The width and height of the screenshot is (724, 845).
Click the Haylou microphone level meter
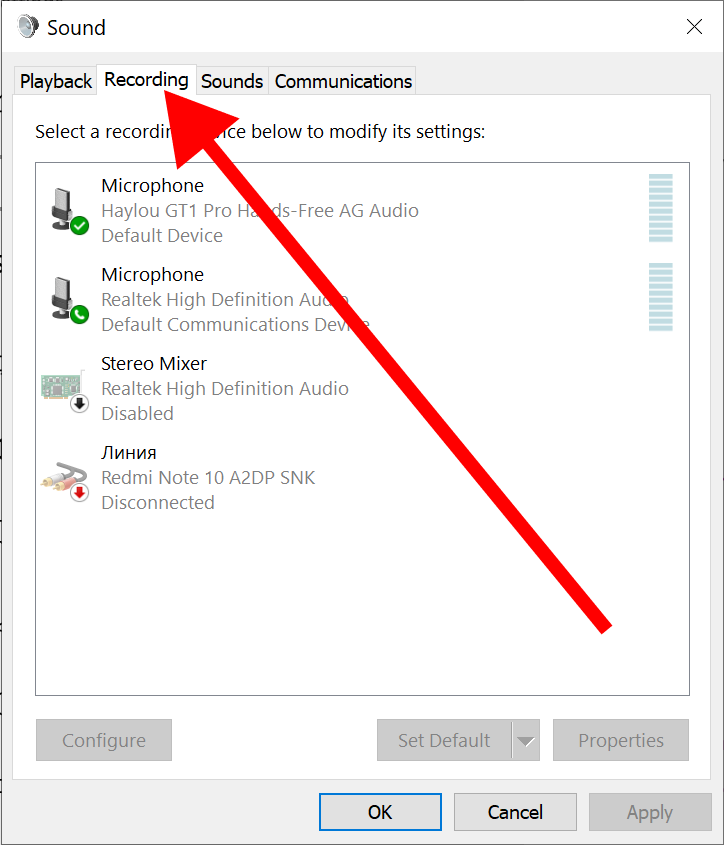660,208
